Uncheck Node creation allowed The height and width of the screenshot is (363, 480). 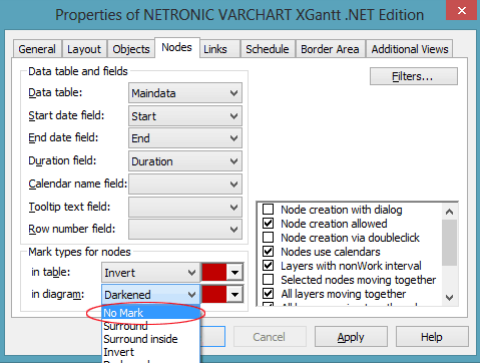[x=268, y=223]
